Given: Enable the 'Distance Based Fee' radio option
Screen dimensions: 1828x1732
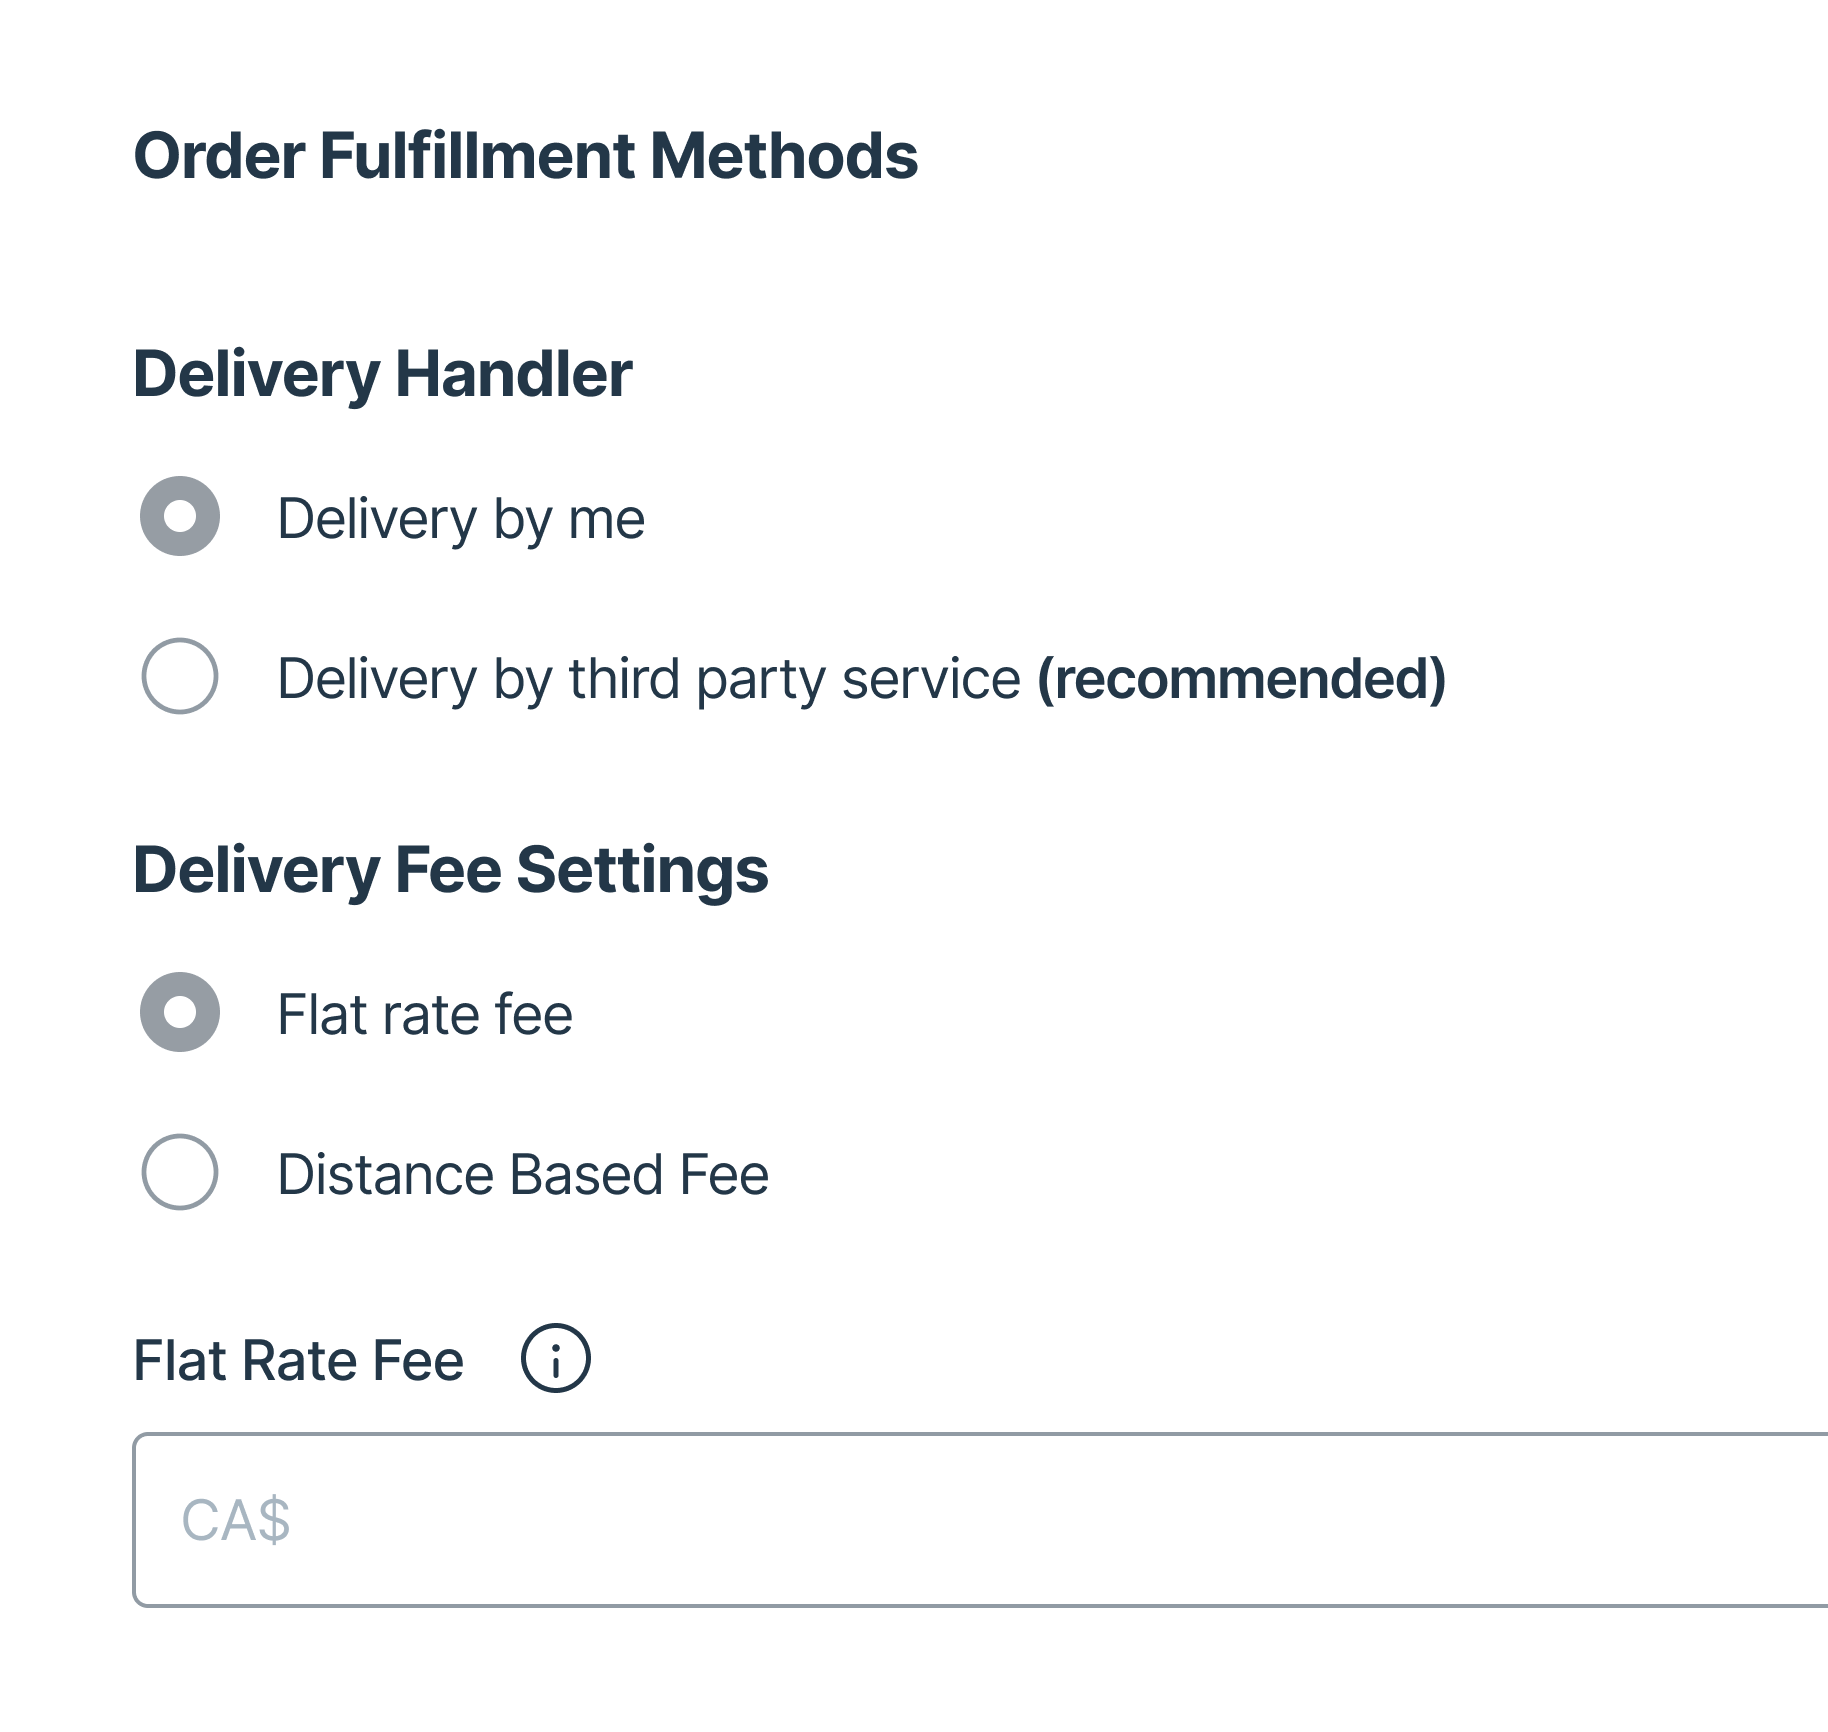Looking at the screenshot, I should 180,1172.
